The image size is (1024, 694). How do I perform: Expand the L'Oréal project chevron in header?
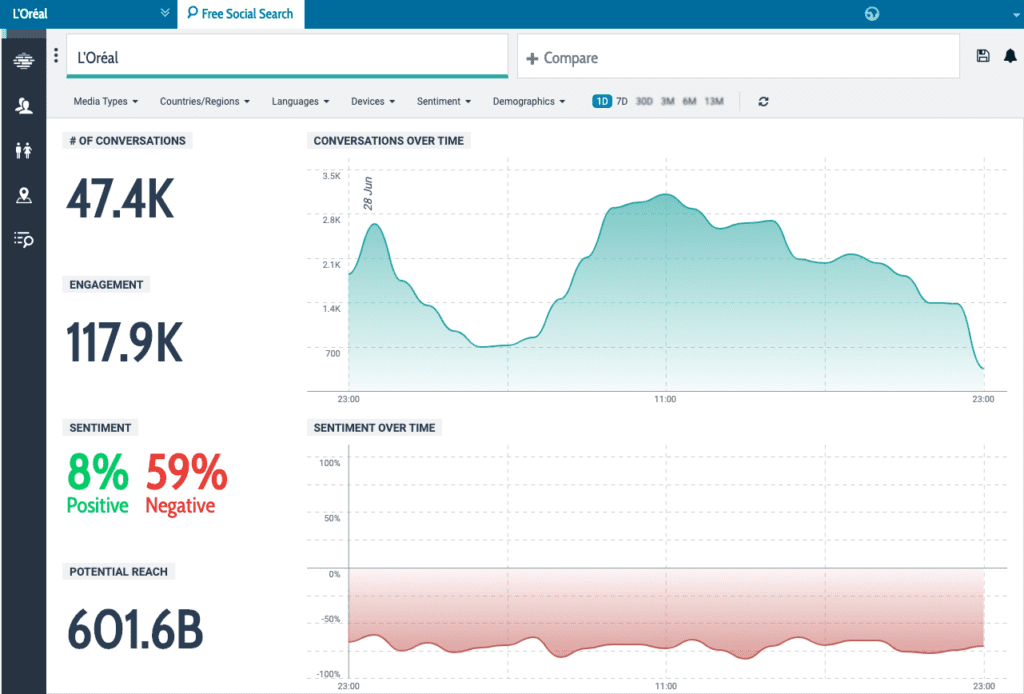164,14
